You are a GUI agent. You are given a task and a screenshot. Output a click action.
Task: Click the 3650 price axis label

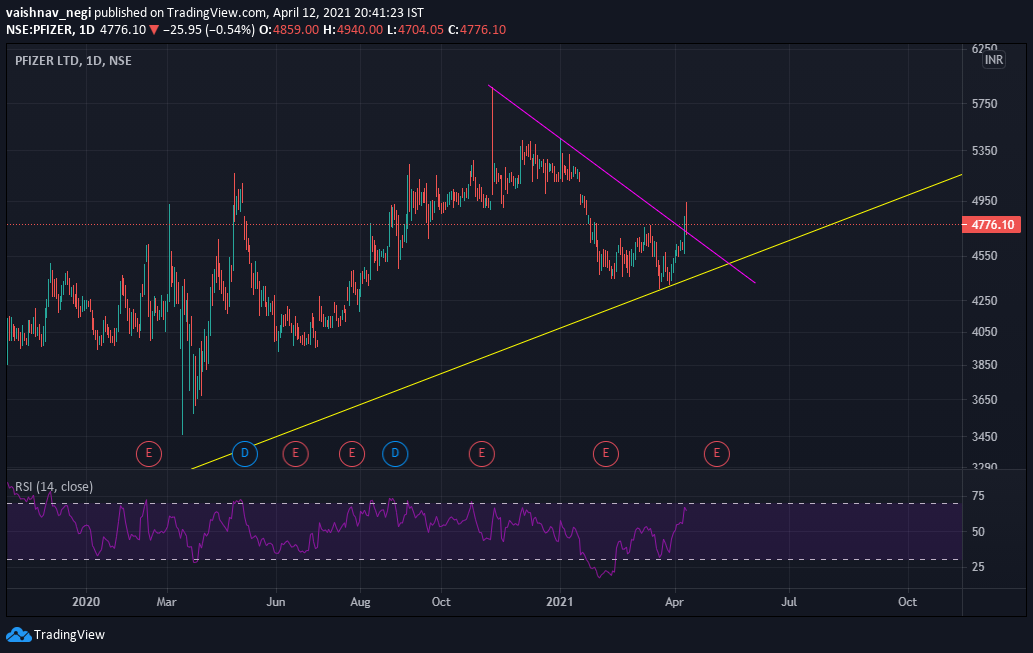click(x=984, y=399)
